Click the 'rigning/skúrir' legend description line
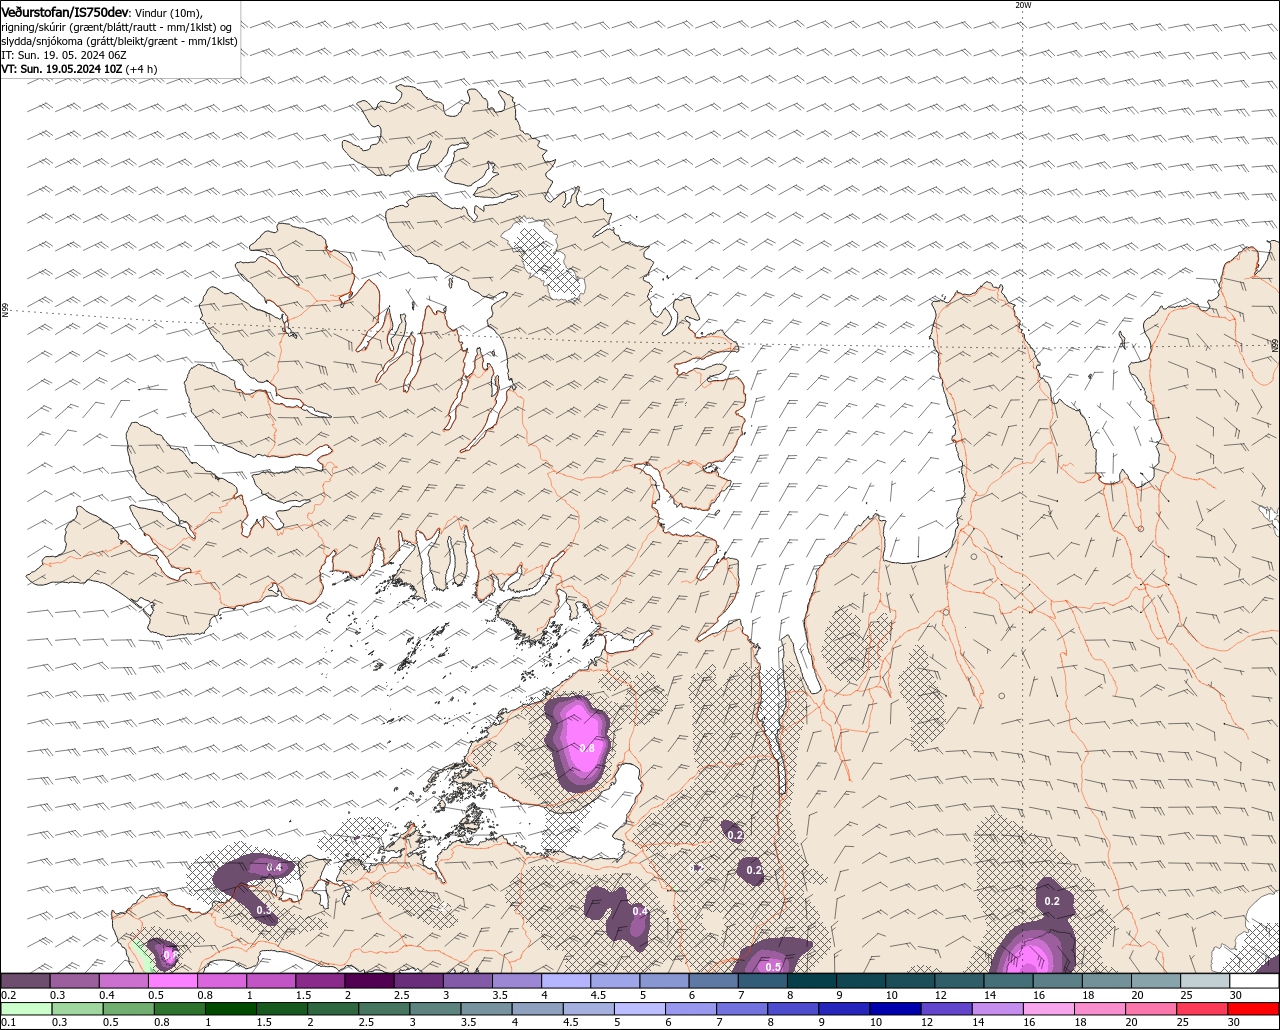 click(117, 27)
